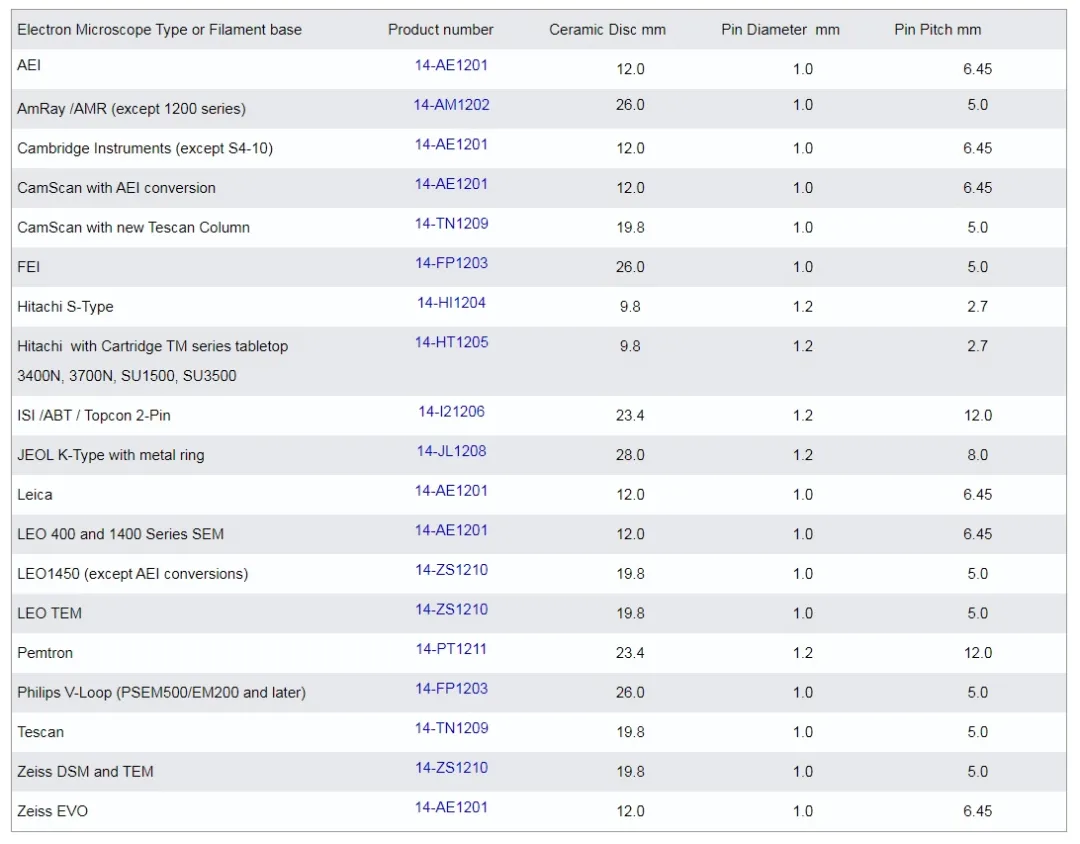Select 'Philips V-Loop (PSEM500/EM200 and later)' text
Viewport: 1080px width, 844px height.
point(161,693)
